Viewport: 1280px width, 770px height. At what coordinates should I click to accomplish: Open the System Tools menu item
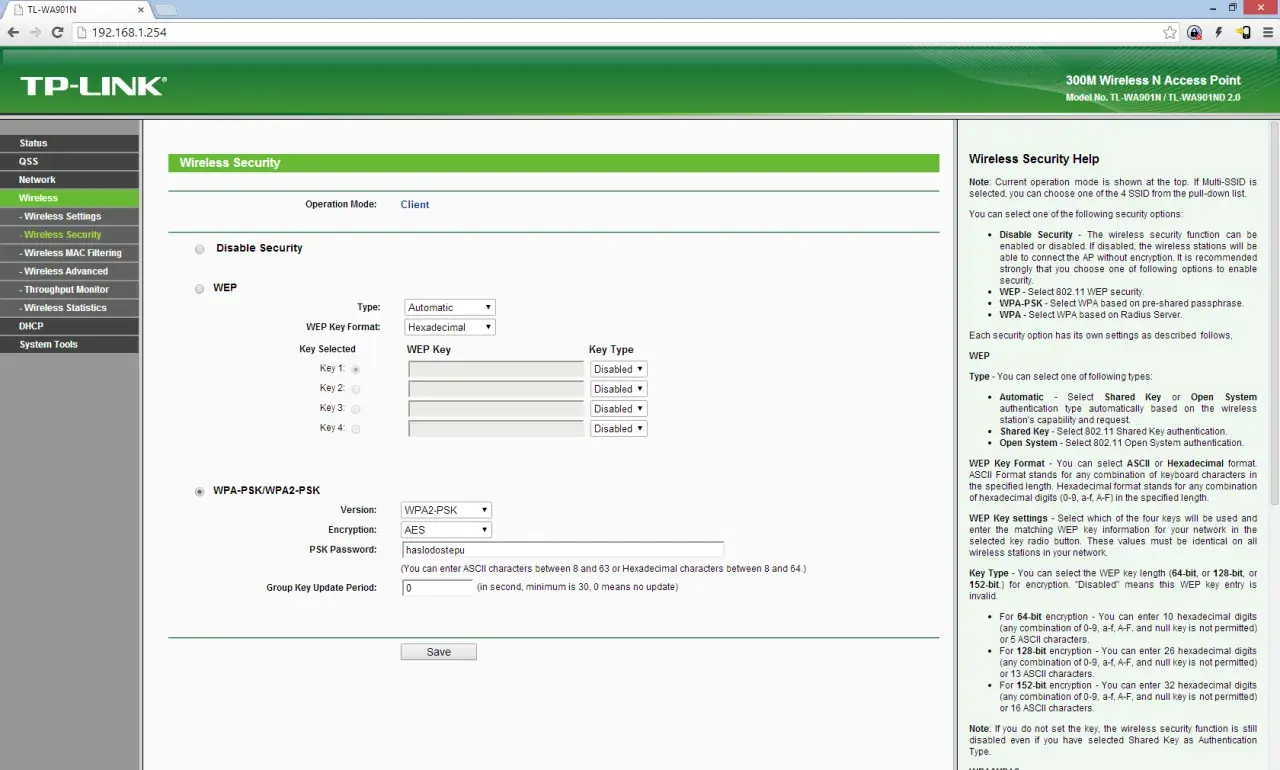70,344
